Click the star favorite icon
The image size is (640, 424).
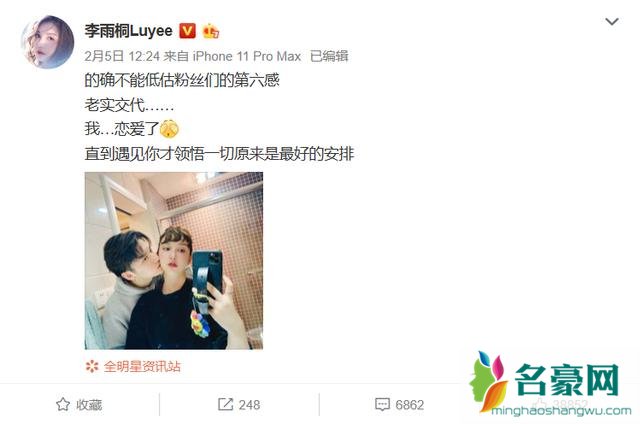point(63,404)
